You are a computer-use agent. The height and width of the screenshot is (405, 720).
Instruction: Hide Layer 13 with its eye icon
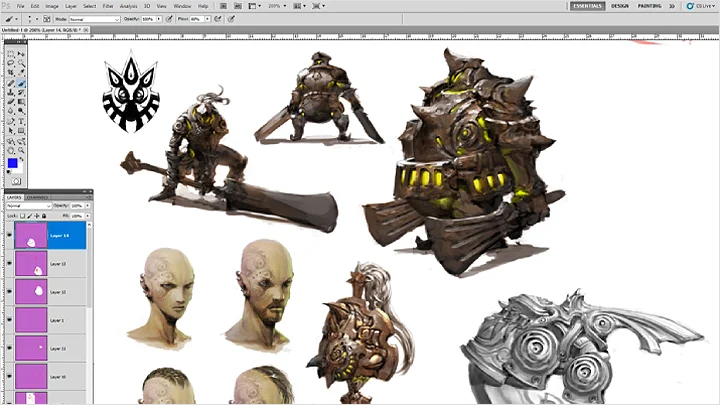click(x=9, y=264)
